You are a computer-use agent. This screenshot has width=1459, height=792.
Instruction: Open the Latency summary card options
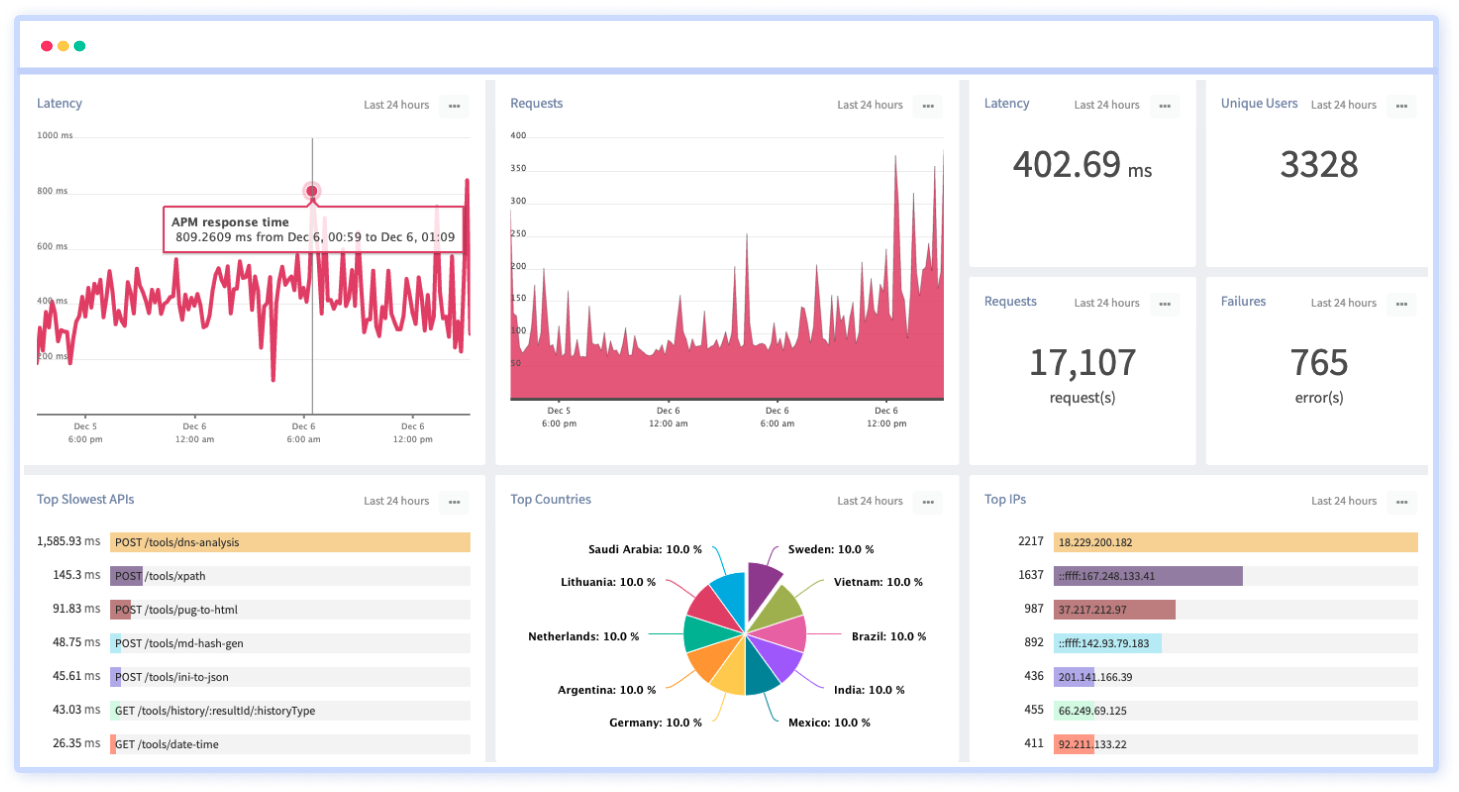(x=1165, y=106)
